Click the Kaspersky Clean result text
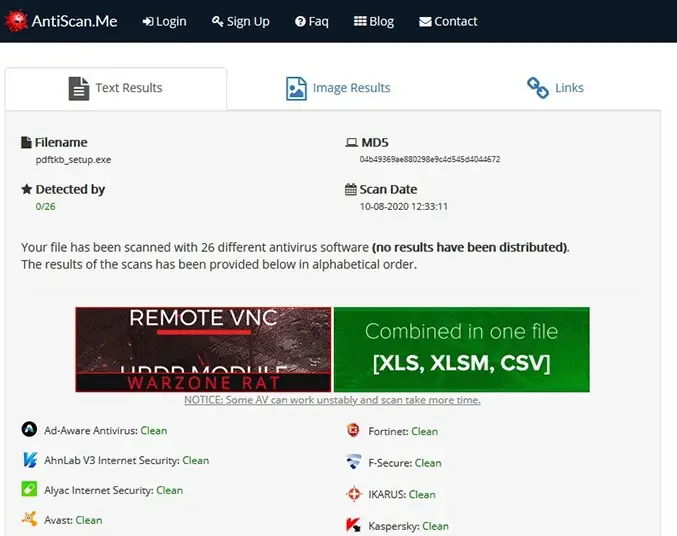The image size is (677, 536). click(436, 526)
